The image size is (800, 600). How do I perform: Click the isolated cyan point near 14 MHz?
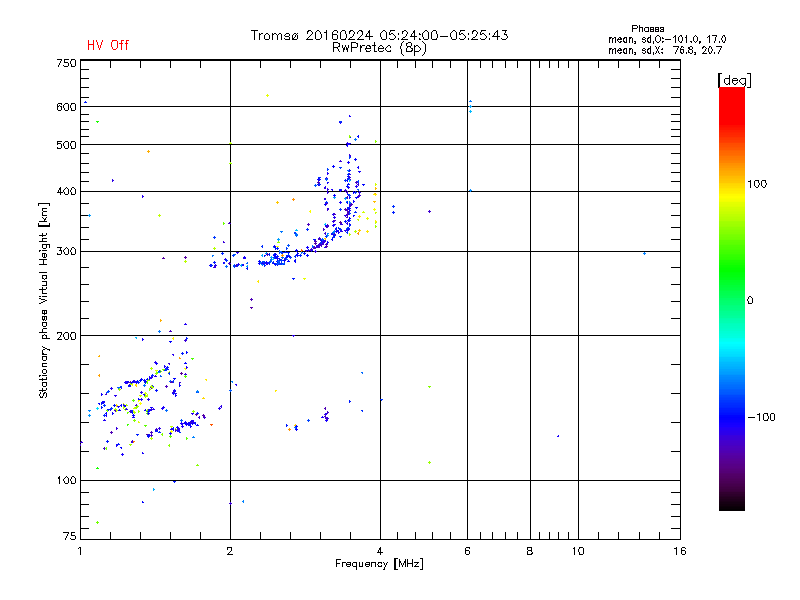(644, 253)
